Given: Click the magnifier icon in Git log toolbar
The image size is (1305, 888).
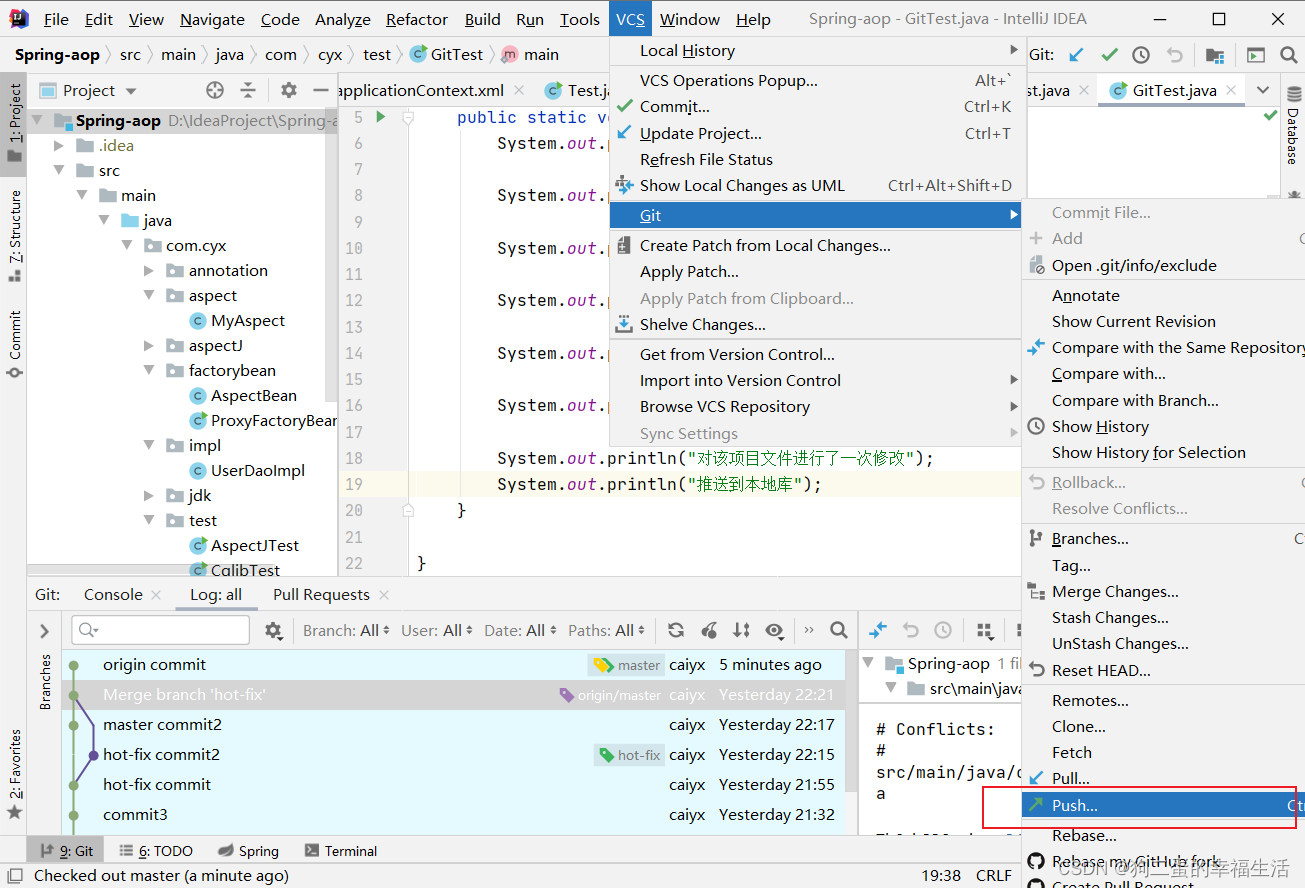Looking at the screenshot, I should [x=839, y=630].
